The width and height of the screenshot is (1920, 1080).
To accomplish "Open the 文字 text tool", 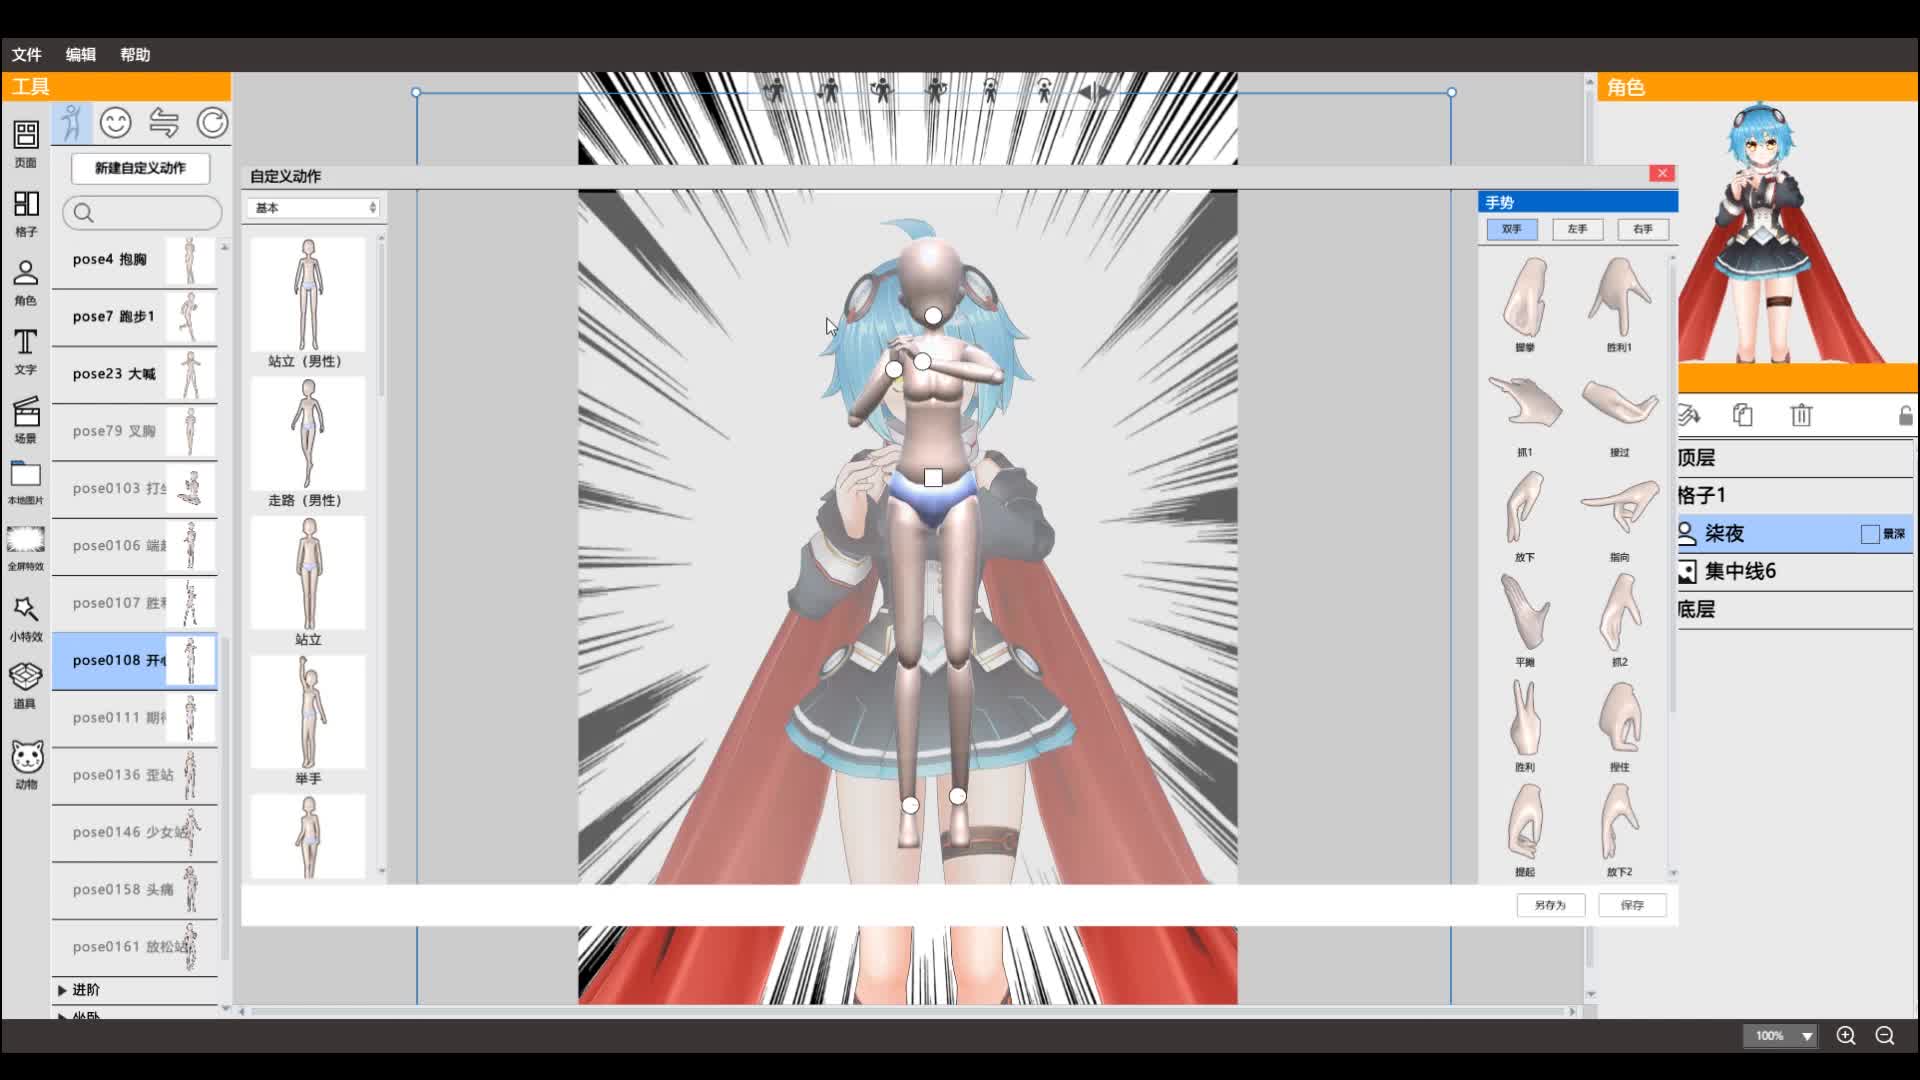I will click(26, 343).
